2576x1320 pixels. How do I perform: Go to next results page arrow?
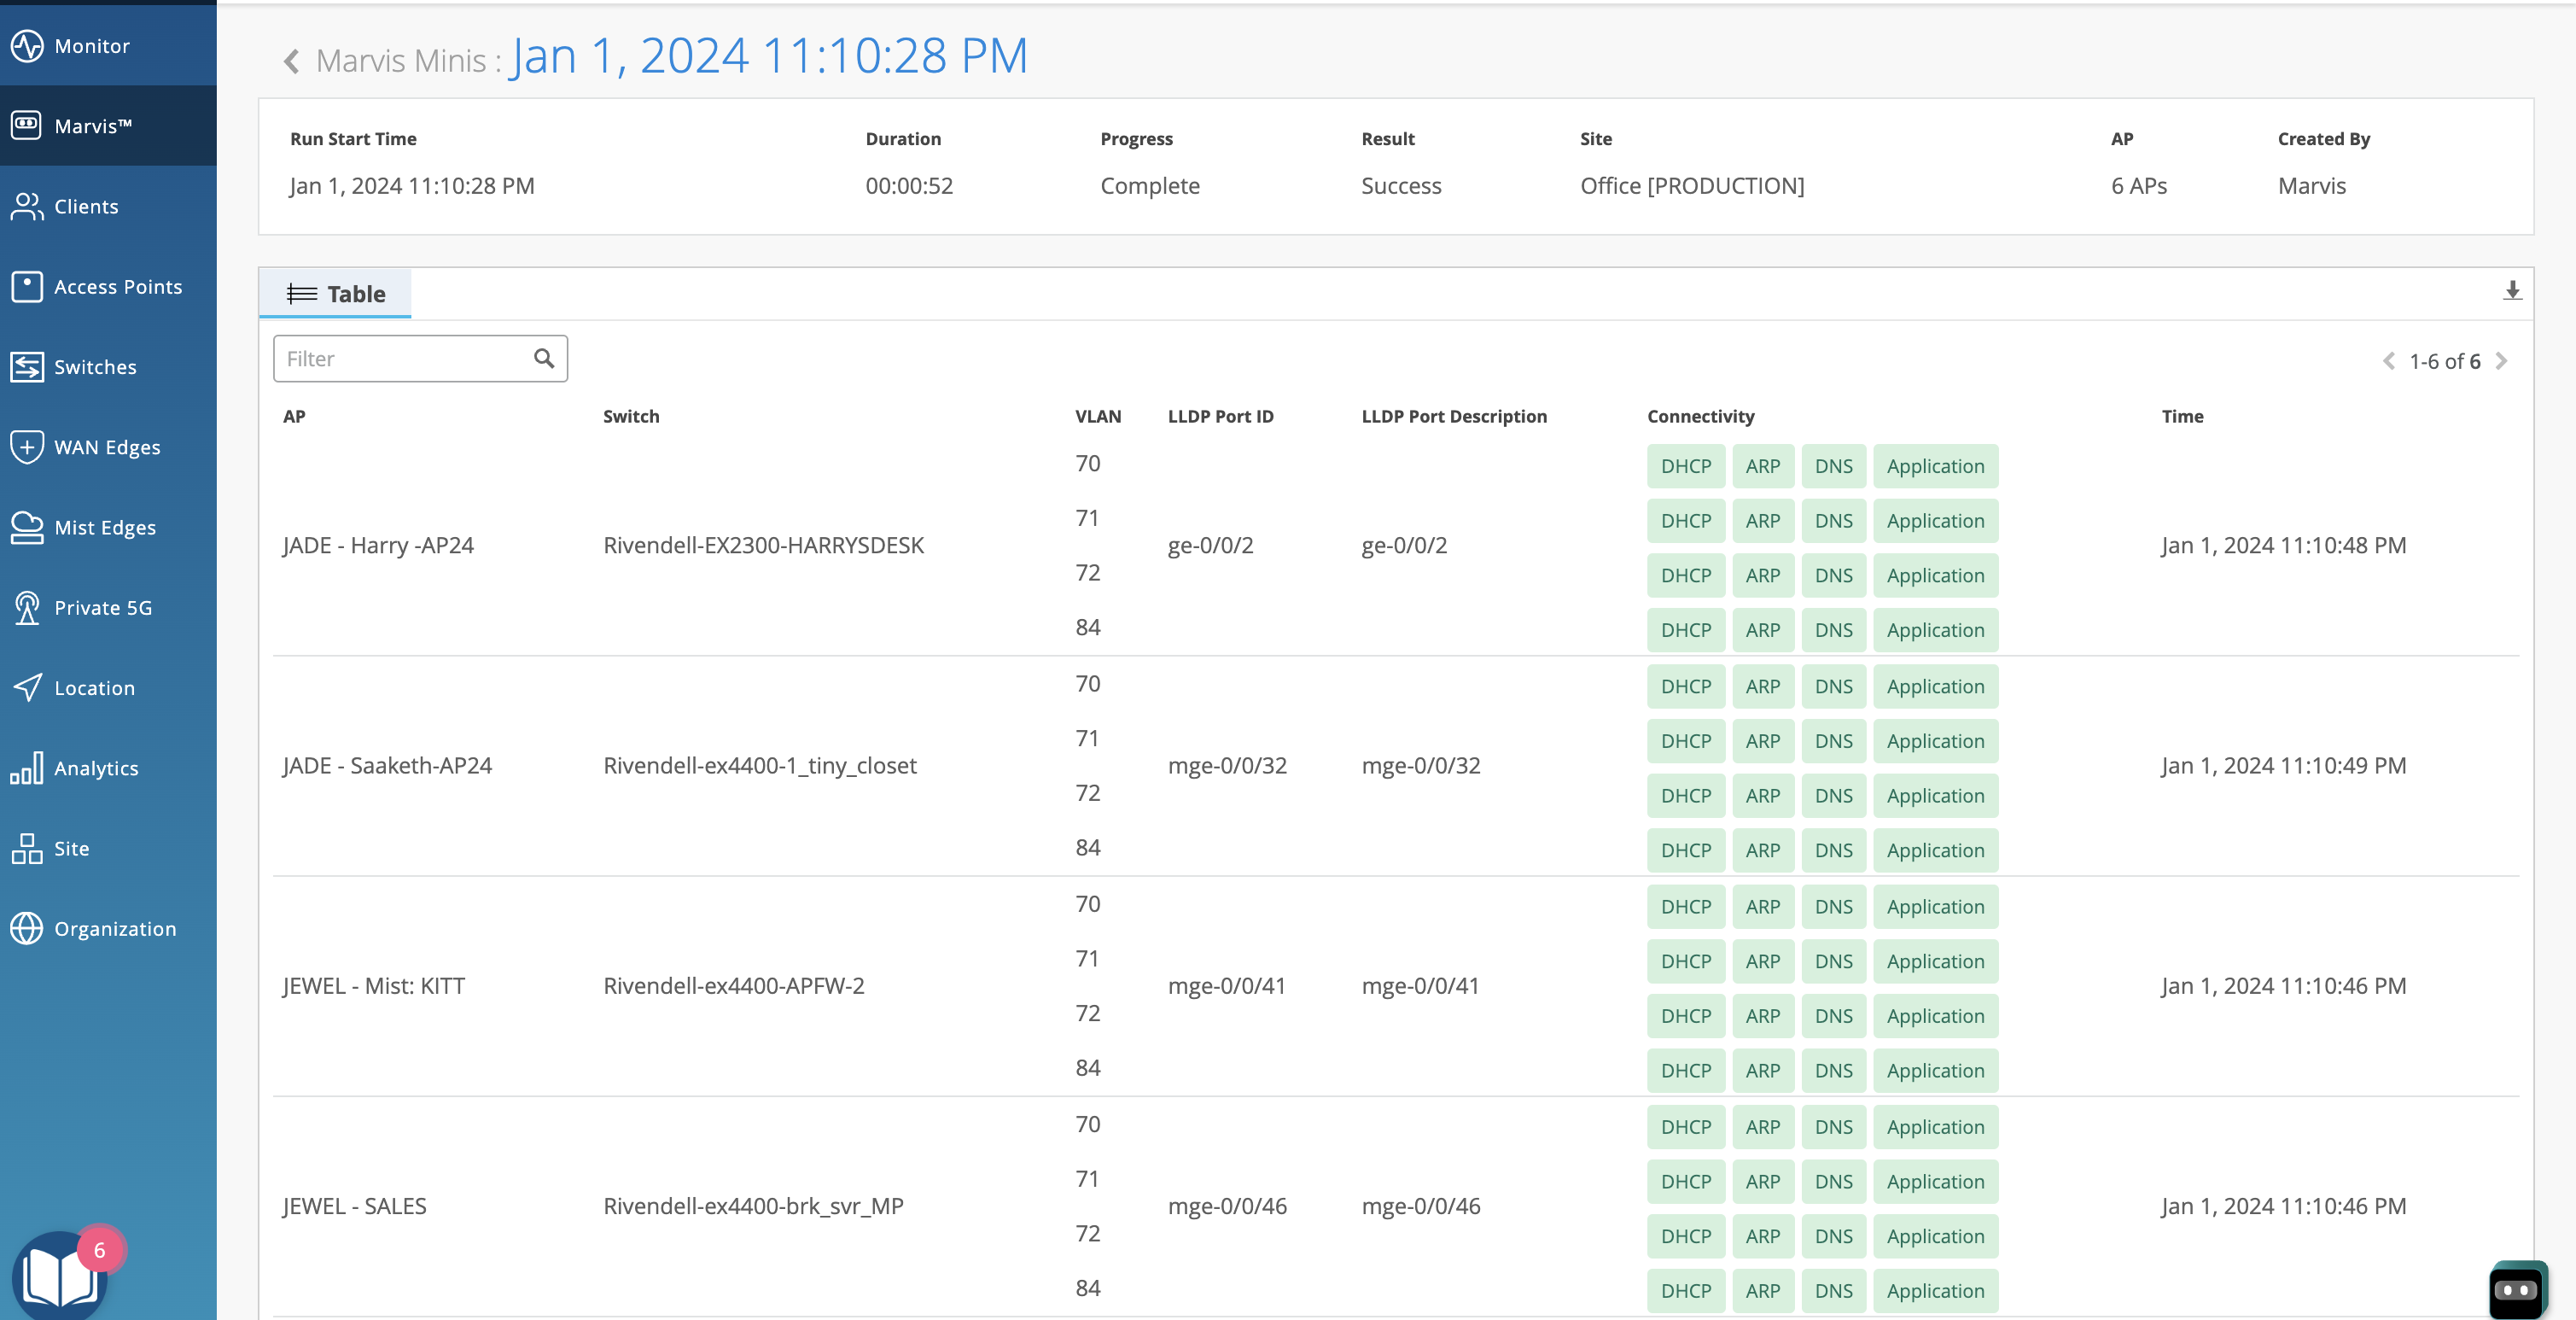coord(2501,361)
